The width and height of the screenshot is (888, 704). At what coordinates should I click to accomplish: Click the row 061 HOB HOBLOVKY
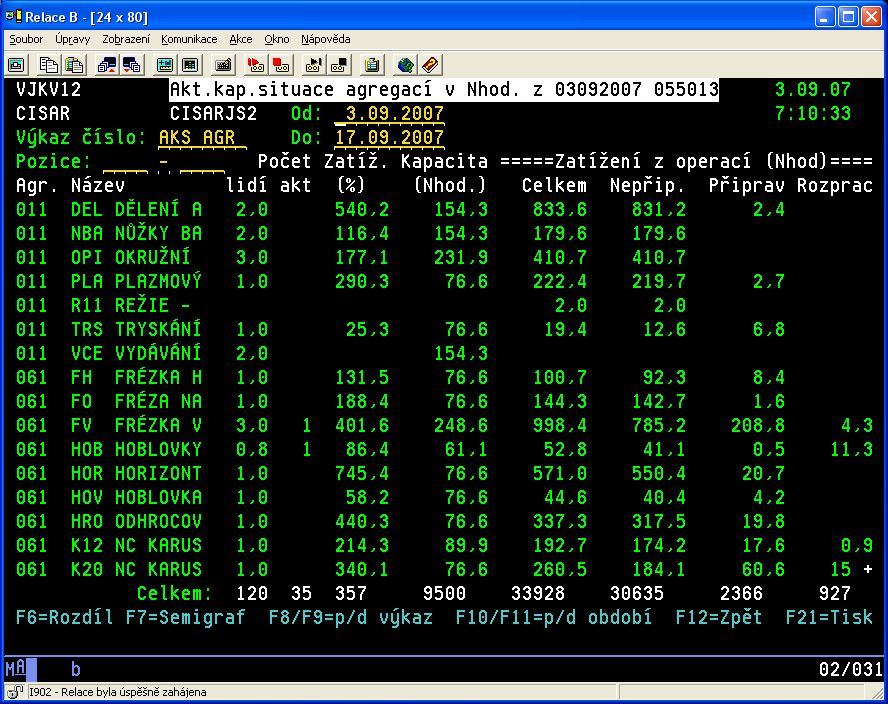point(444,449)
